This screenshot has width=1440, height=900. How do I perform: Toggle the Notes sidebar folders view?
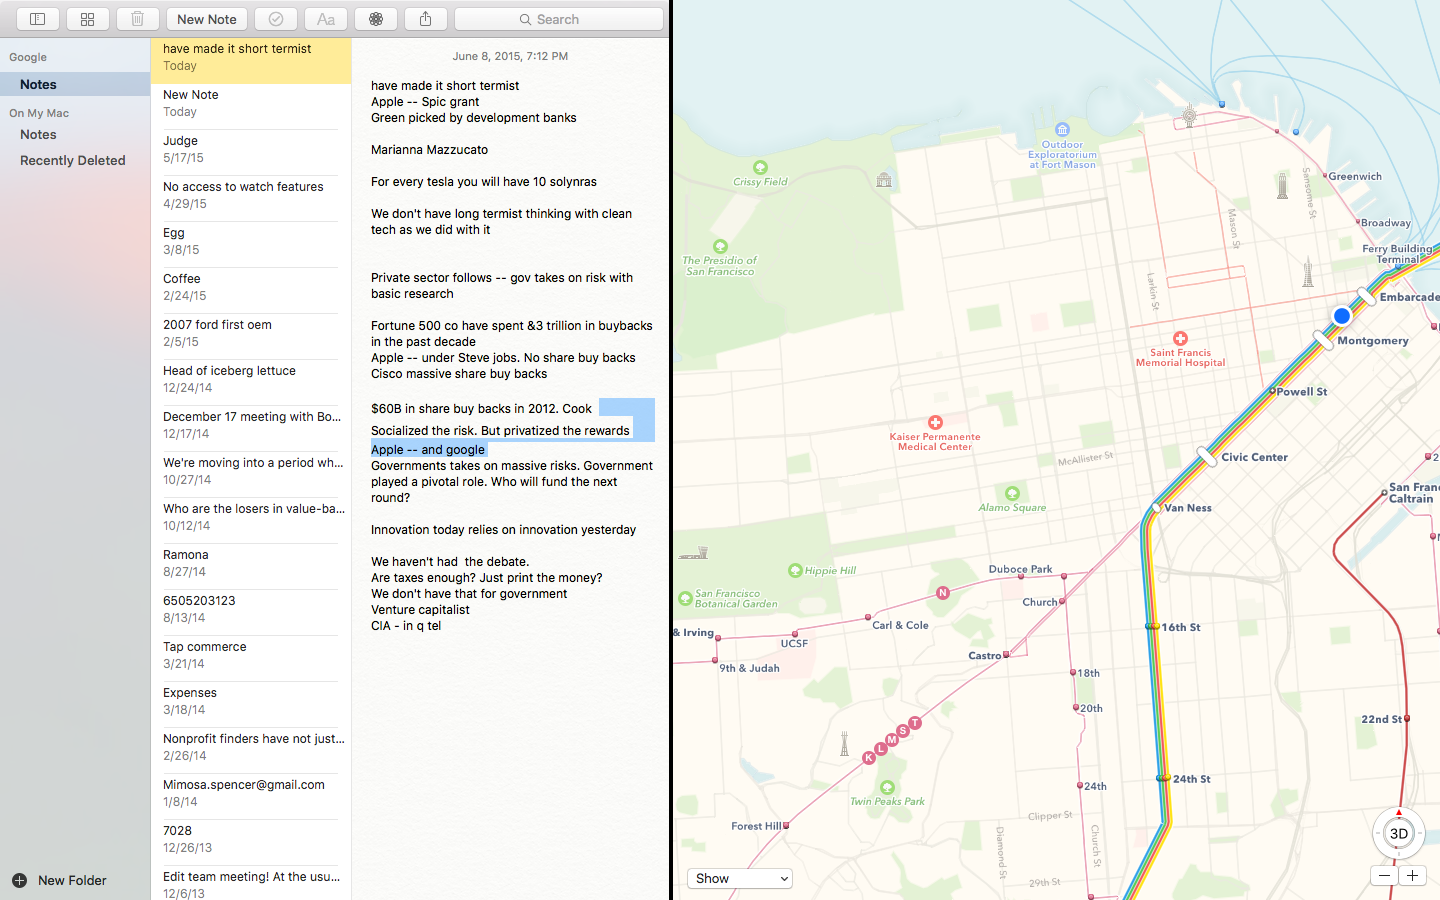coord(37,19)
